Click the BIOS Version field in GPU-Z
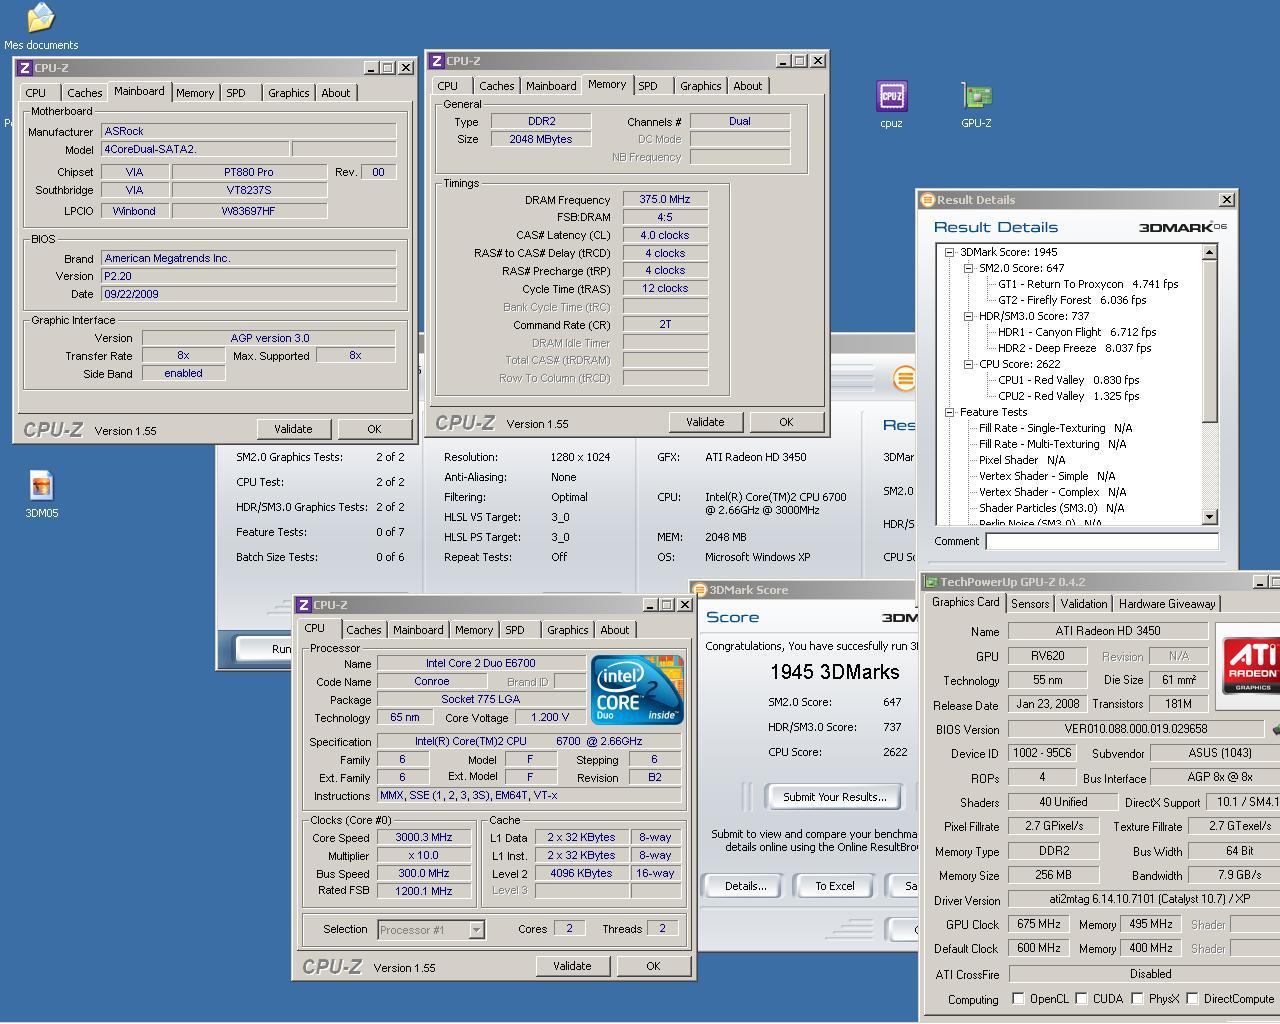 [1135, 729]
